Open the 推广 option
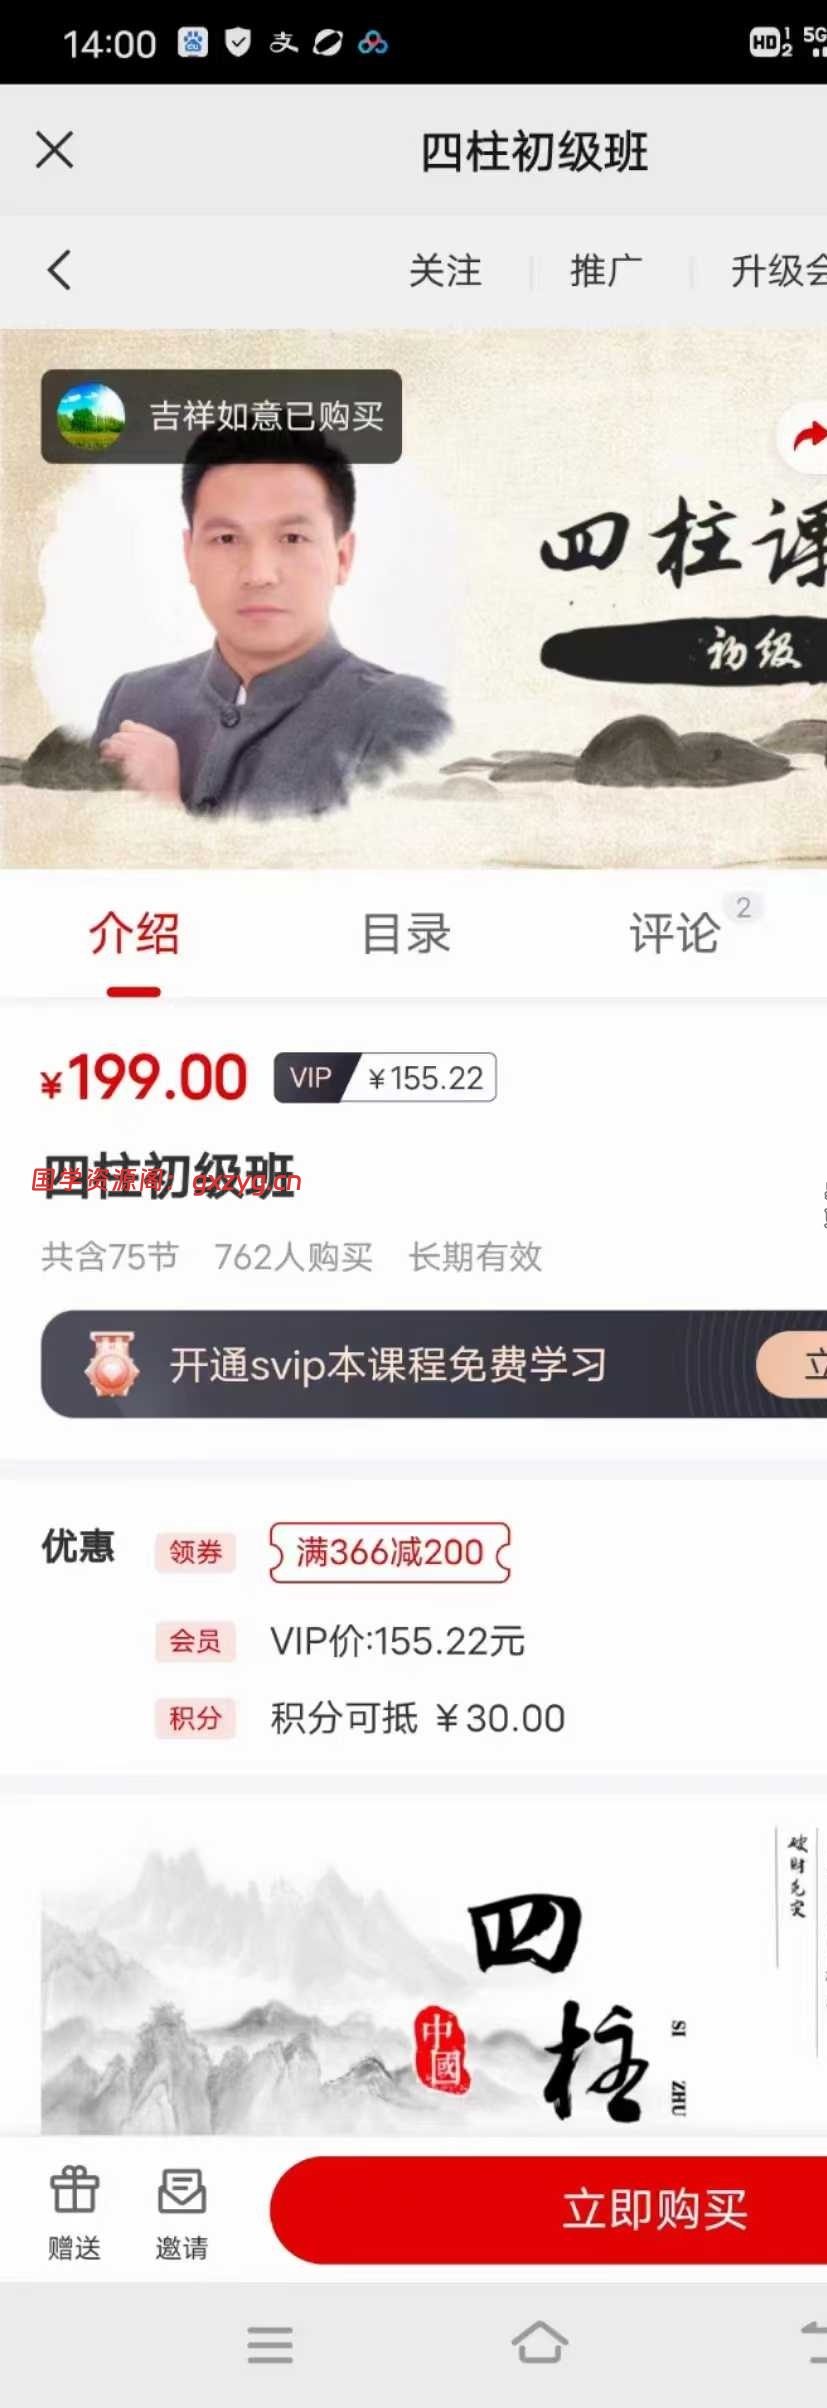827x2408 pixels. coord(606,271)
